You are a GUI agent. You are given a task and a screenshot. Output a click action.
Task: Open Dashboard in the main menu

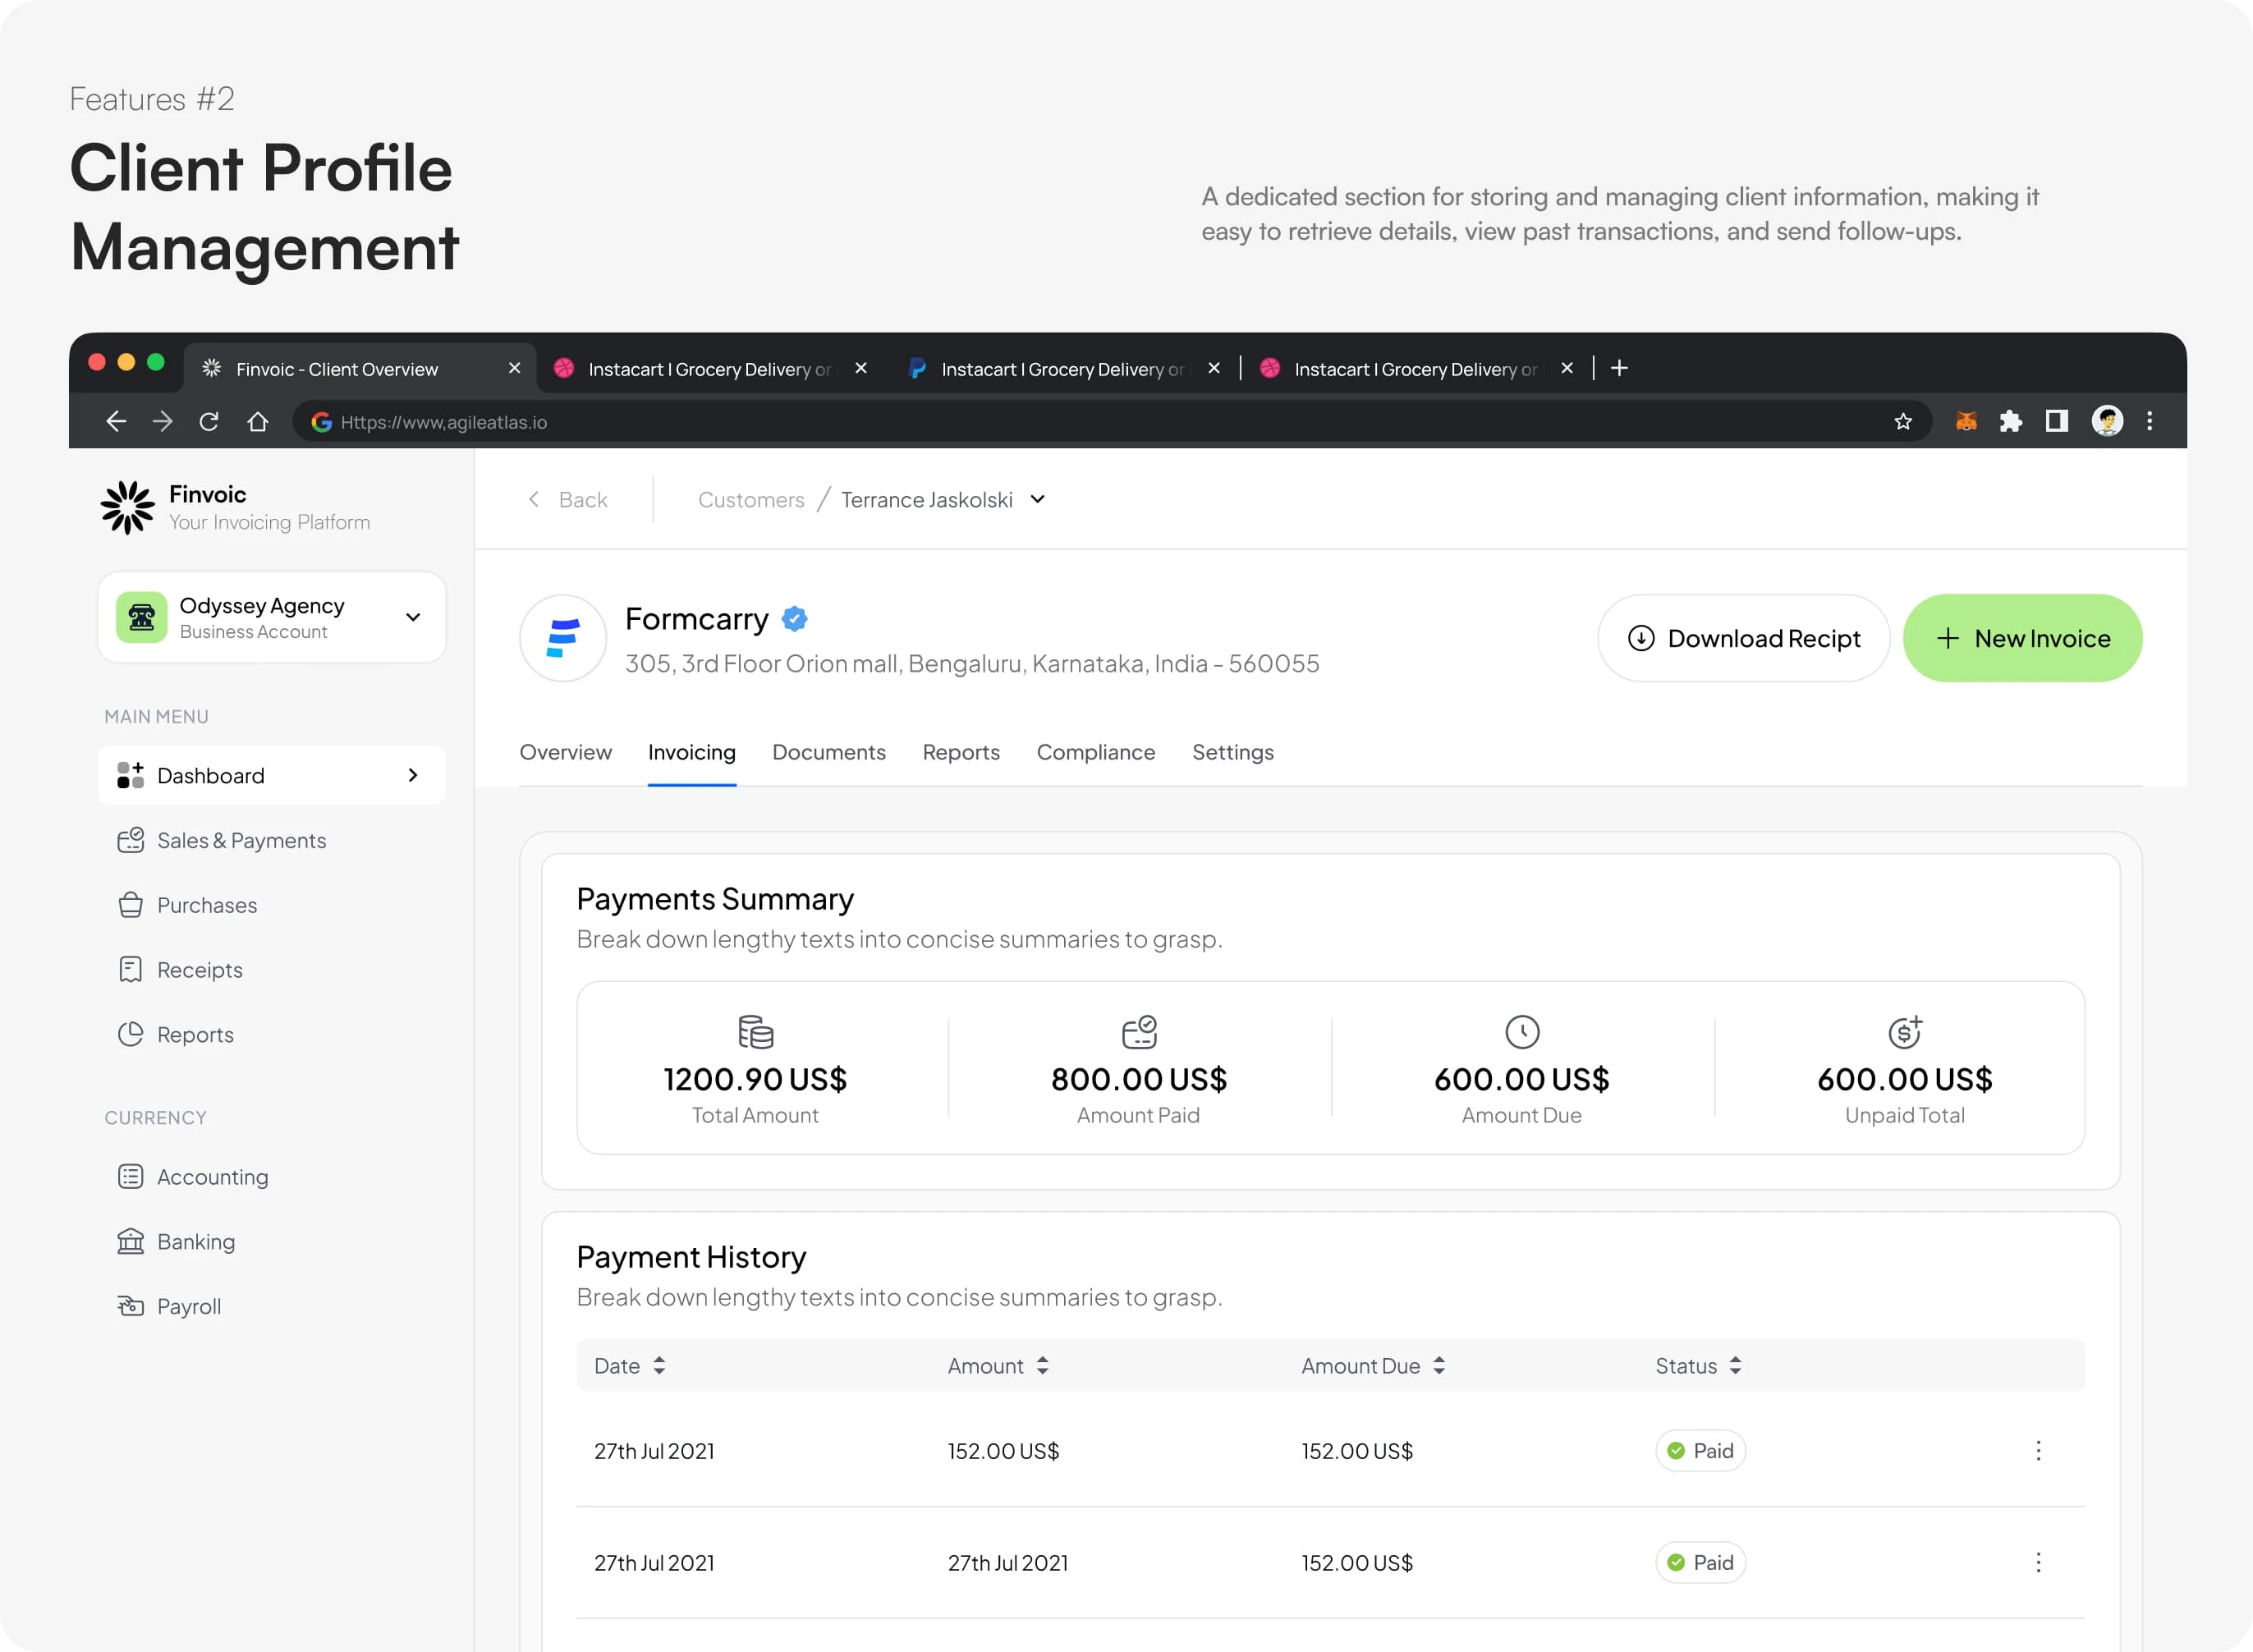271,775
